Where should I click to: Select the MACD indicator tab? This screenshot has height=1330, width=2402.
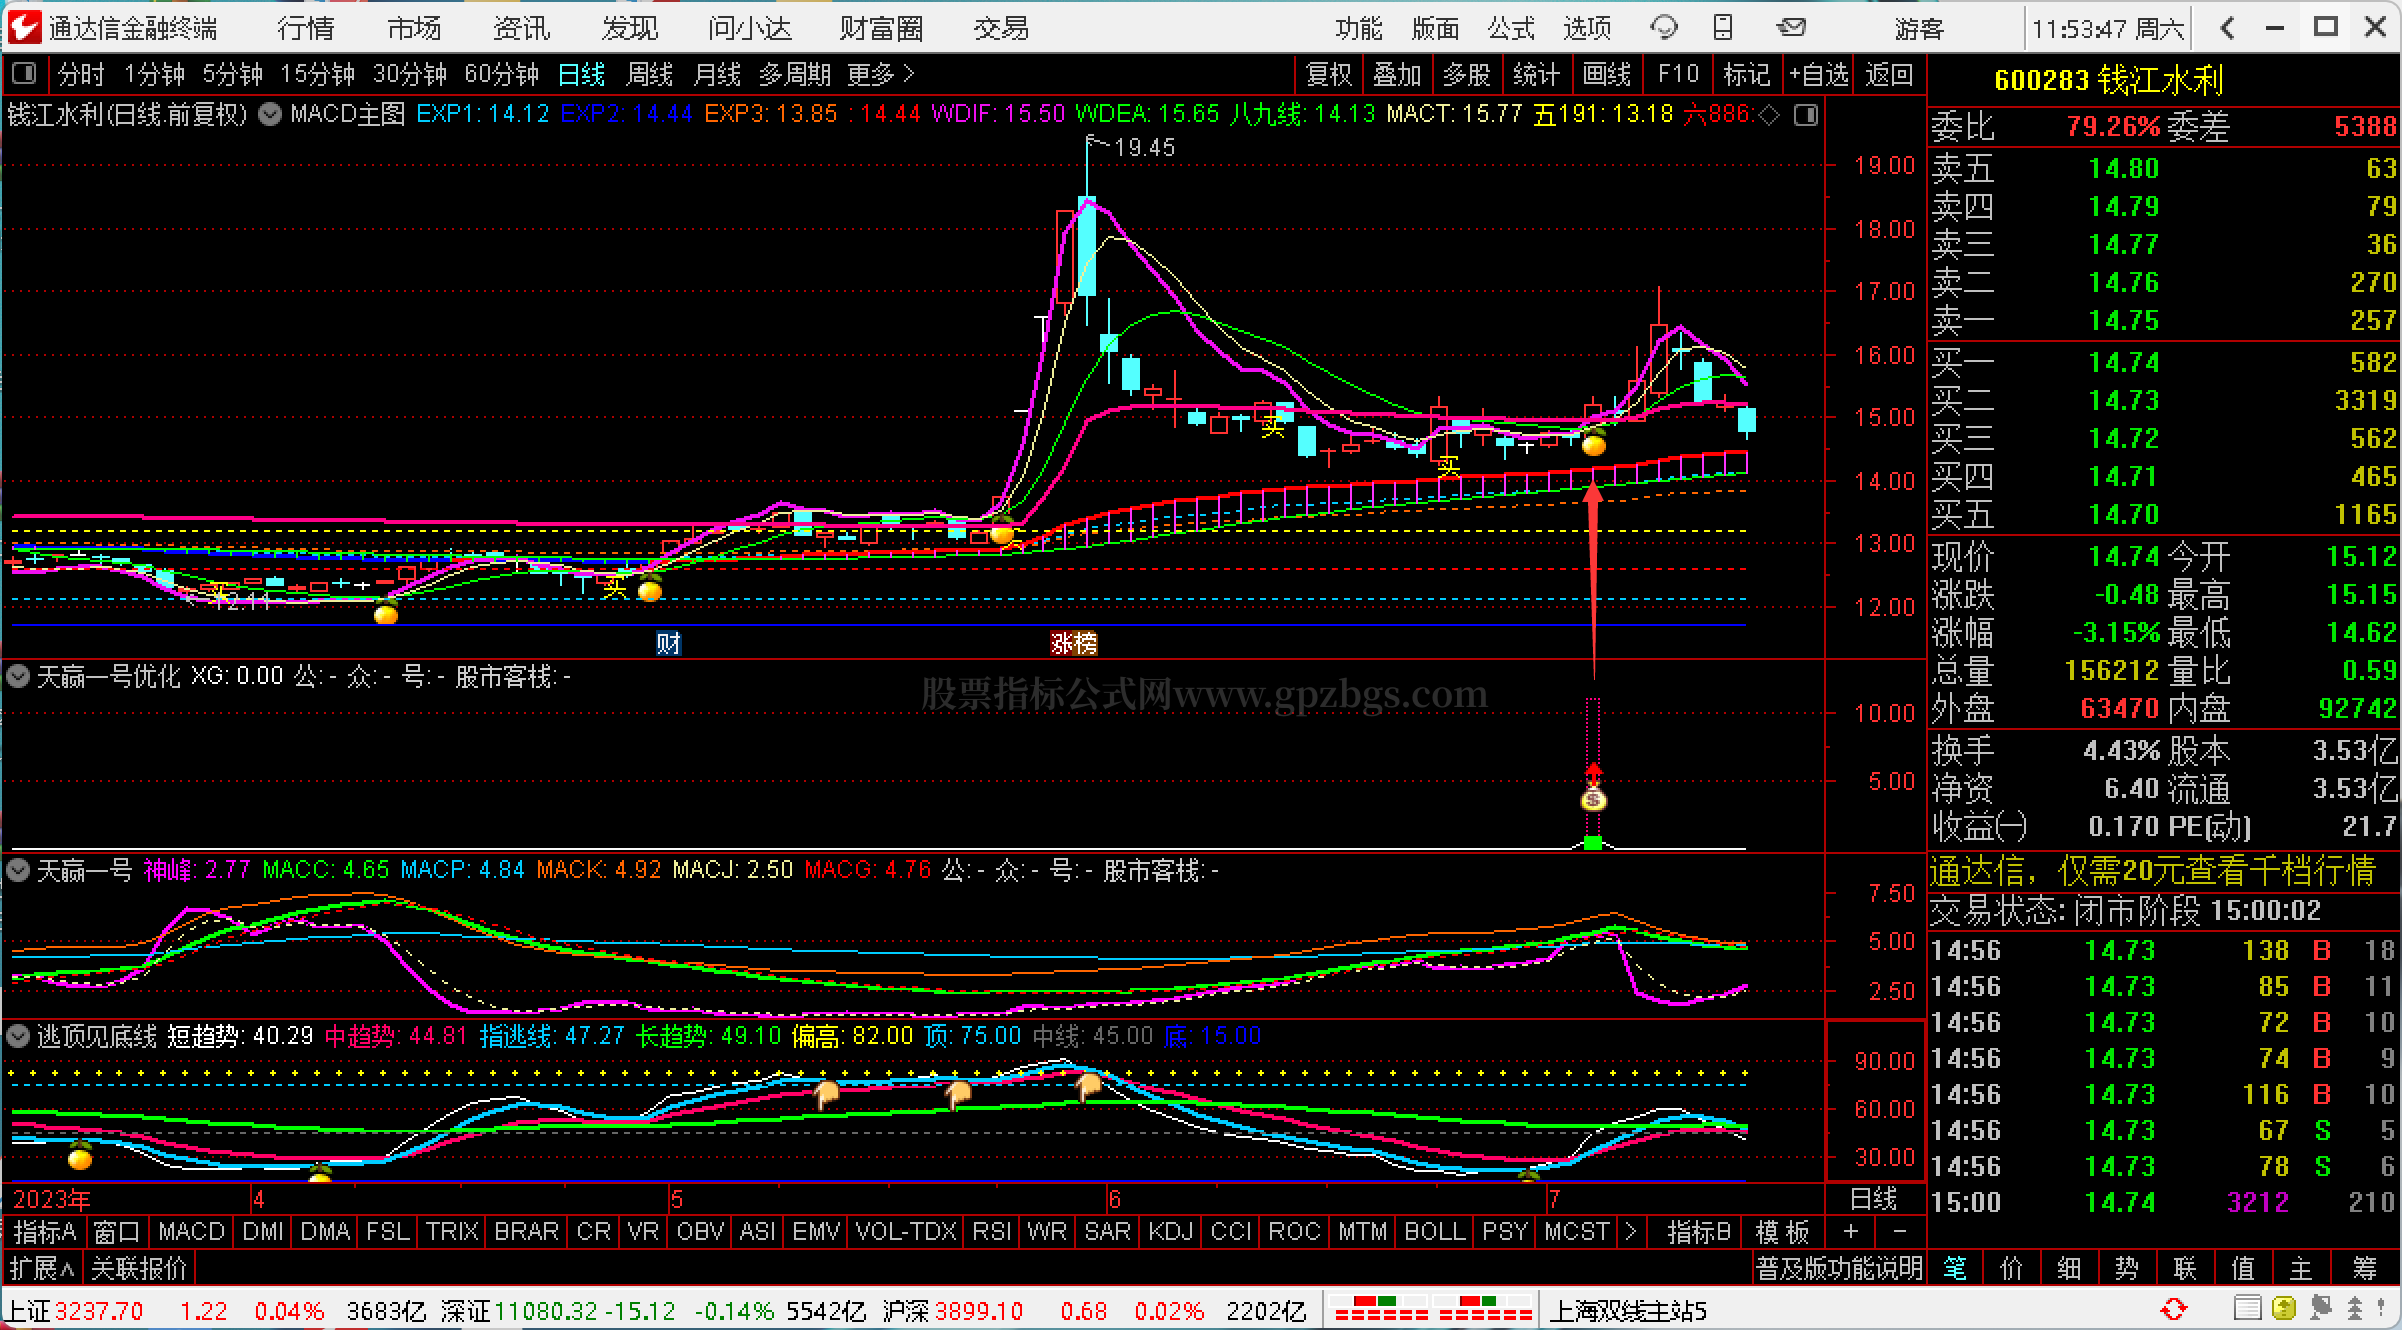click(191, 1232)
